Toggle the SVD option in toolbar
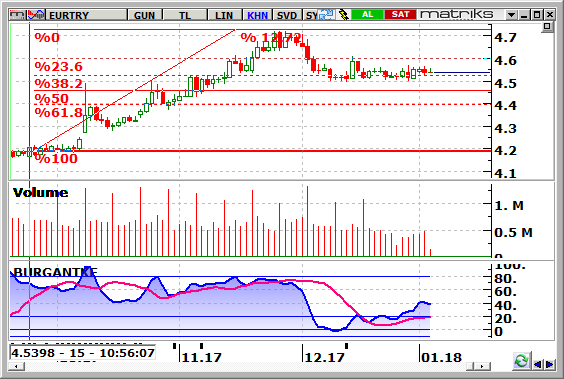The height and width of the screenshot is (379, 564). click(287, 15)
